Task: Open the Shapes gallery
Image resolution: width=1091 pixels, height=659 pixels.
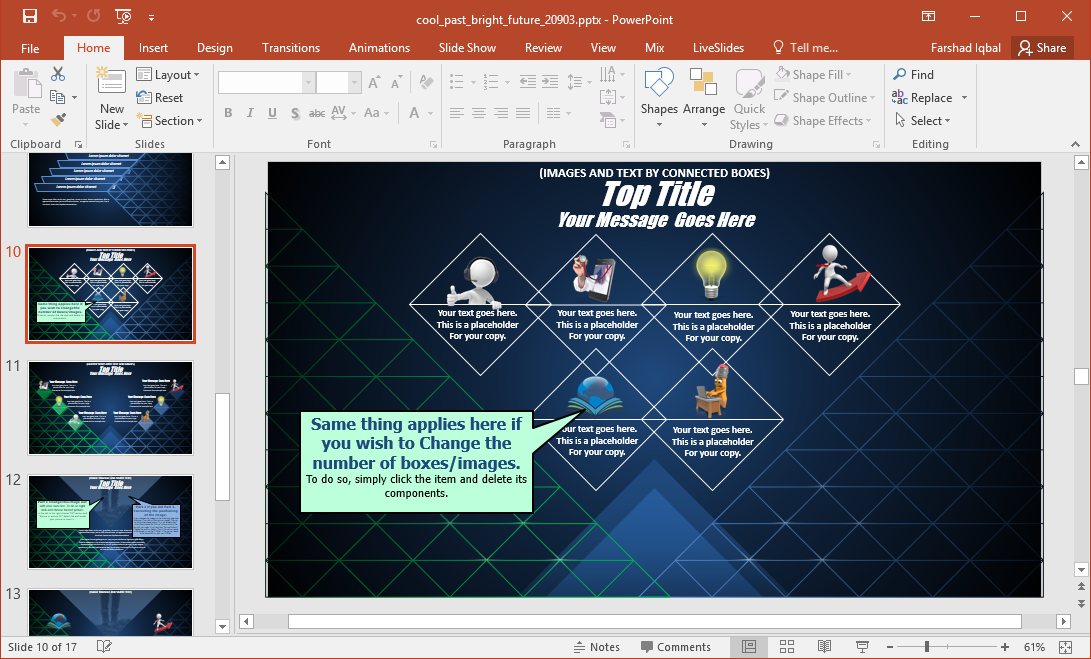Action: pos(659,96)
